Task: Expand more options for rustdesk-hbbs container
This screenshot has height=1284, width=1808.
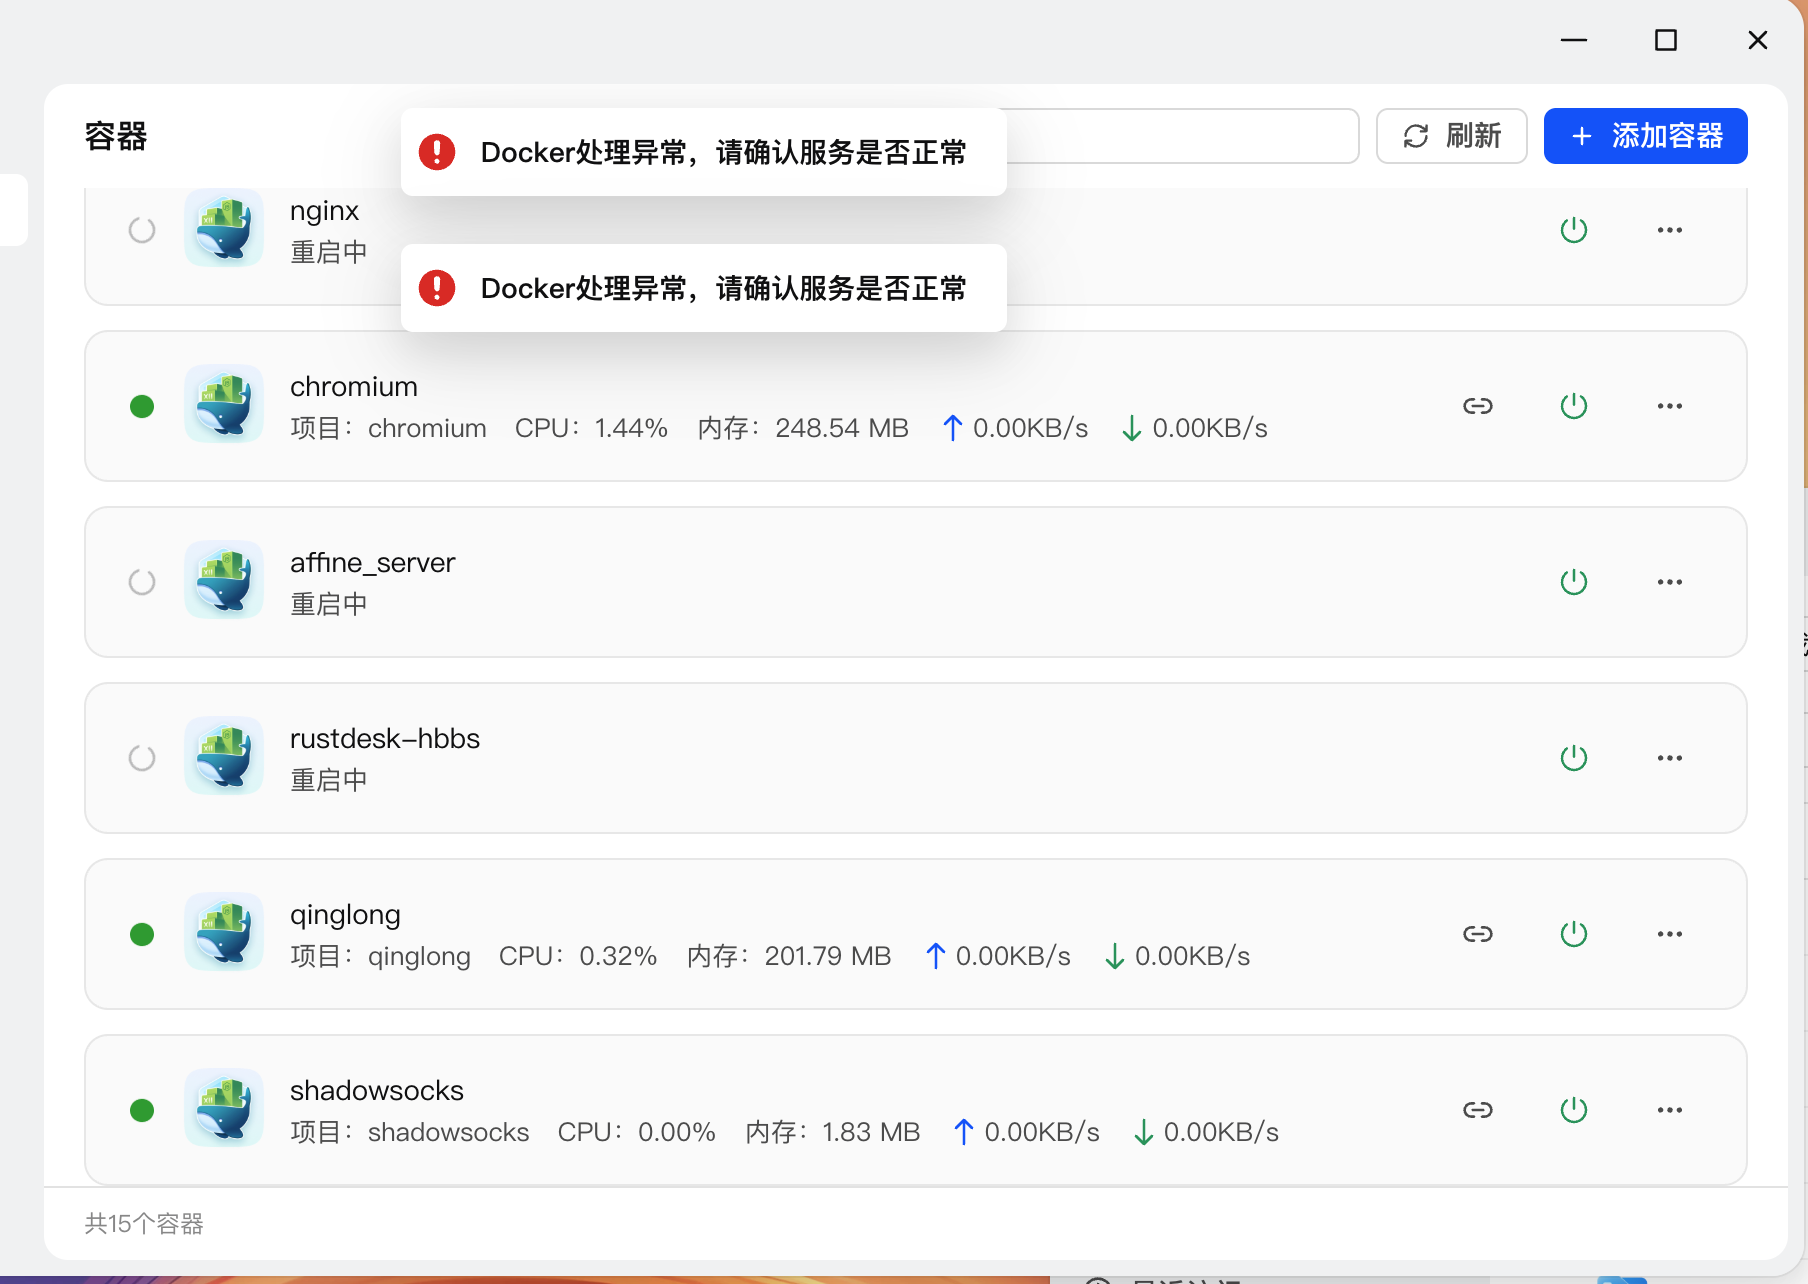Action: 1669,758
